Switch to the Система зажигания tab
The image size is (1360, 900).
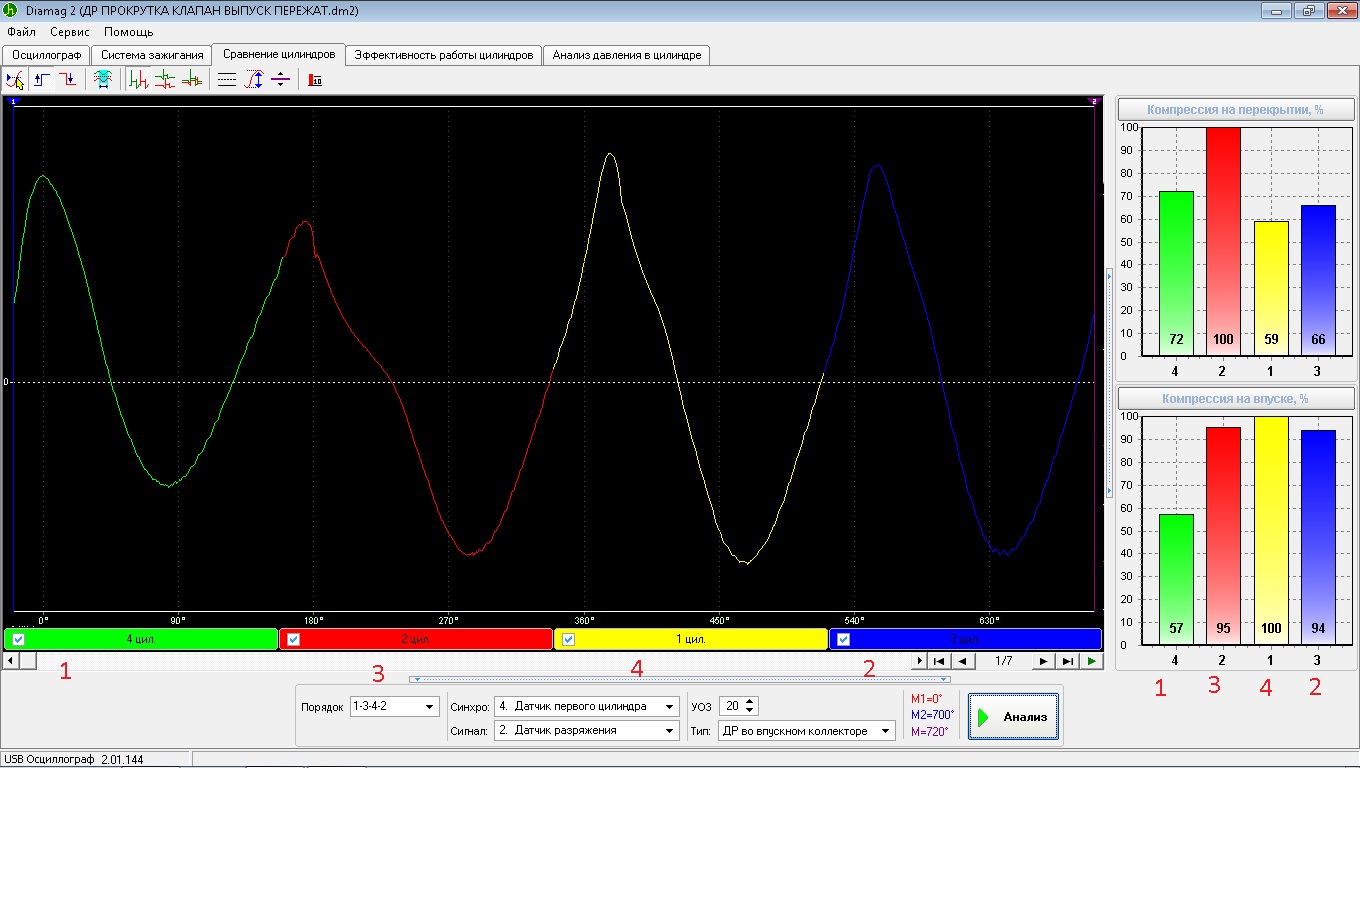(152, 55)
